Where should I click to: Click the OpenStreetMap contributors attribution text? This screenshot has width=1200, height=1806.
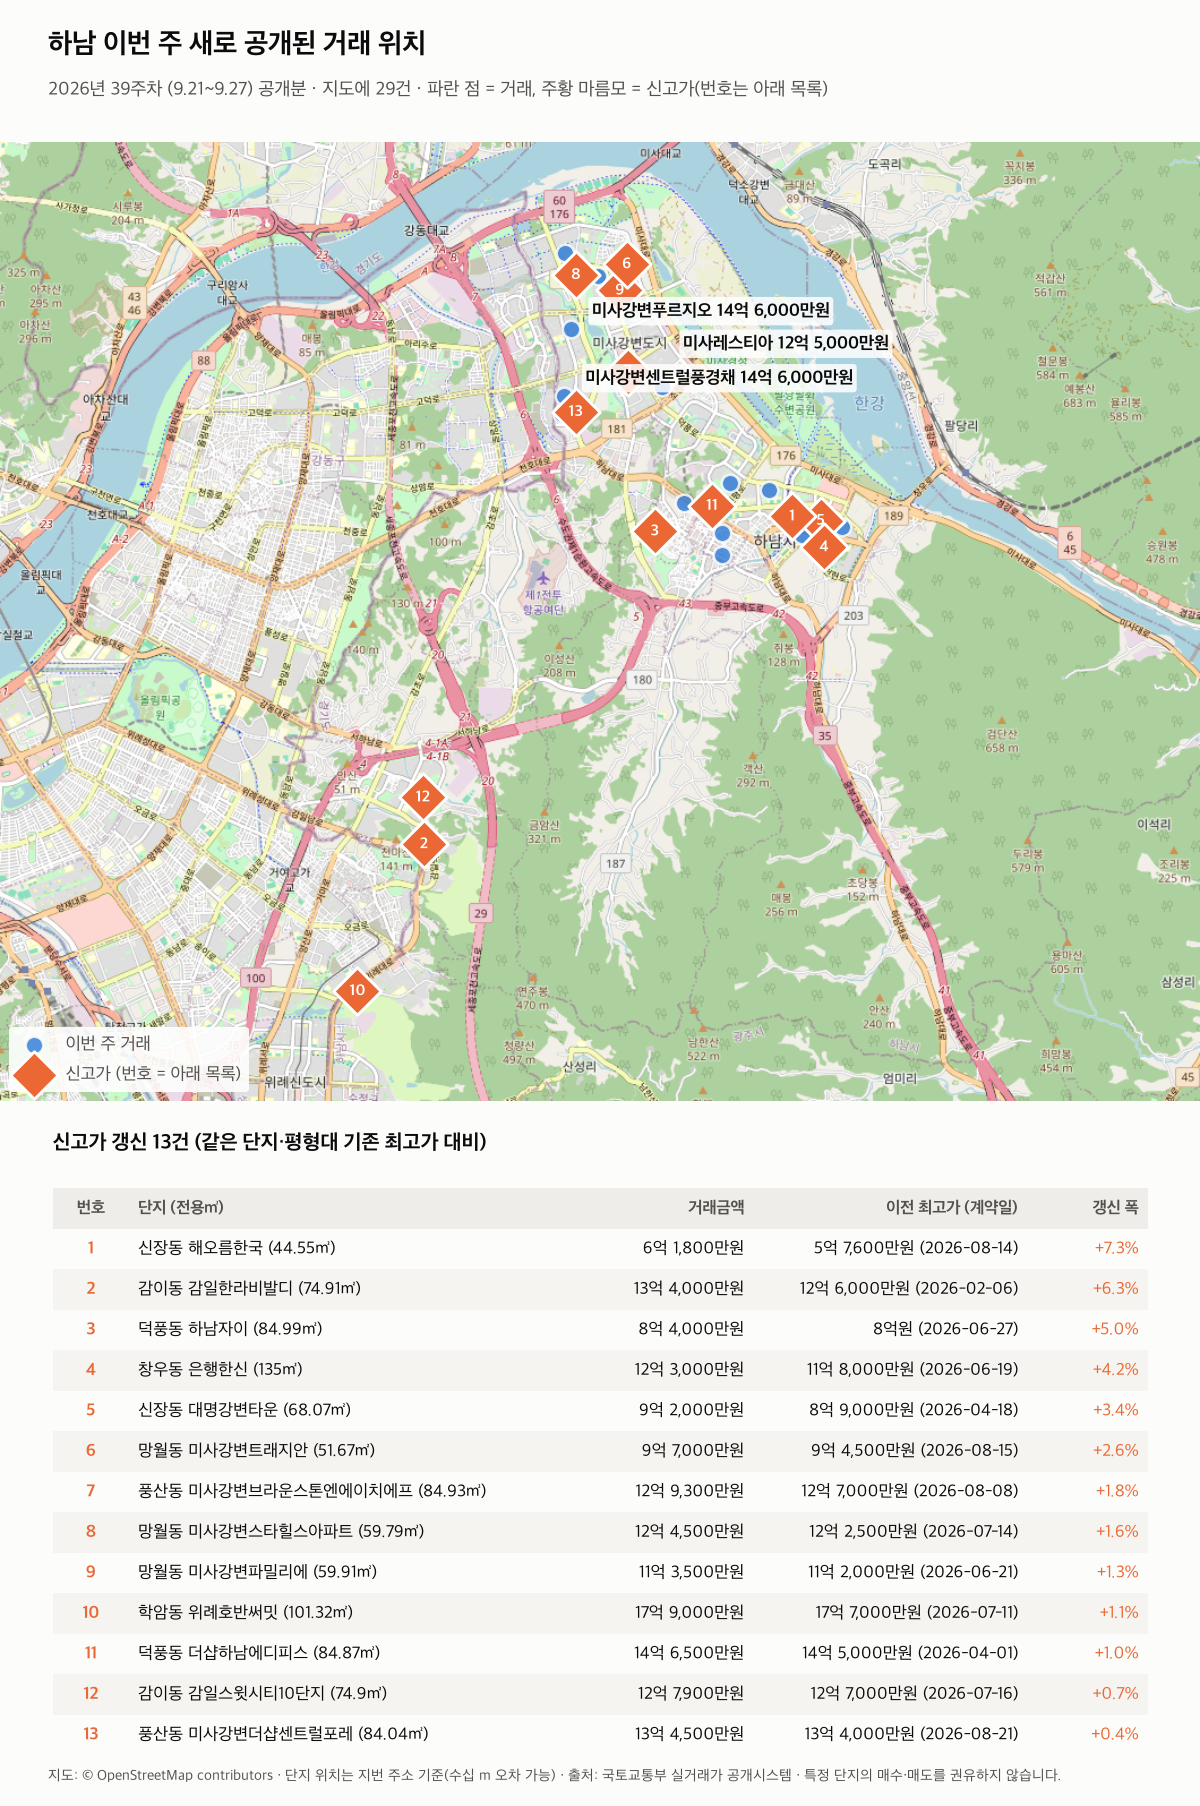pos(177,1775)
